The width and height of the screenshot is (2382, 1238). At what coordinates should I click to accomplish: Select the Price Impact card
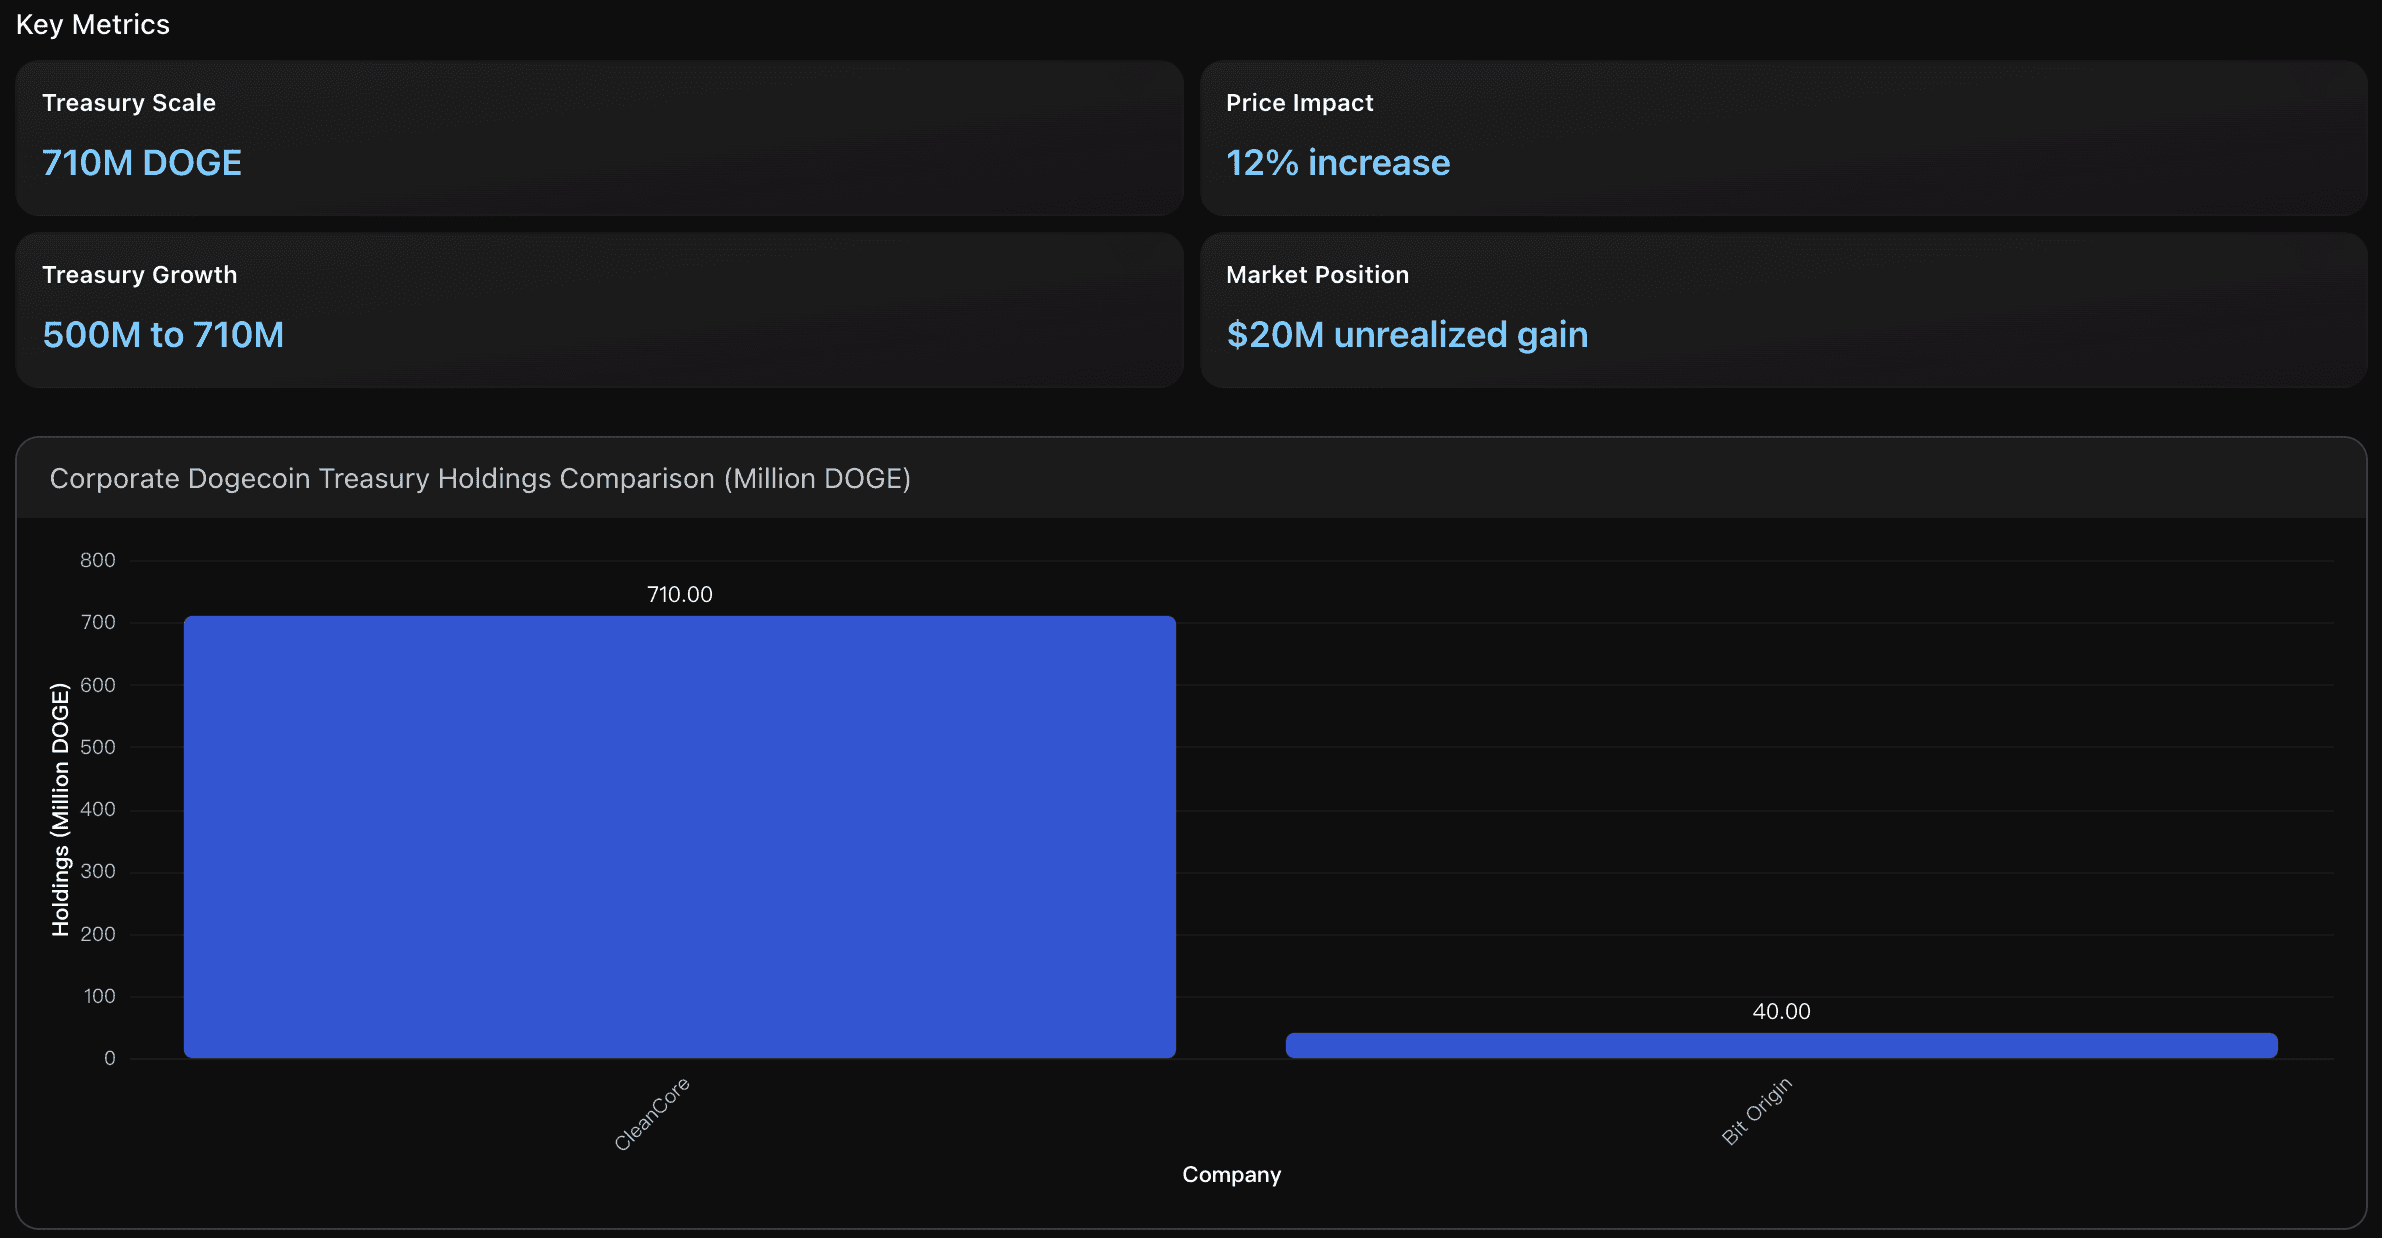(1782, 137)
